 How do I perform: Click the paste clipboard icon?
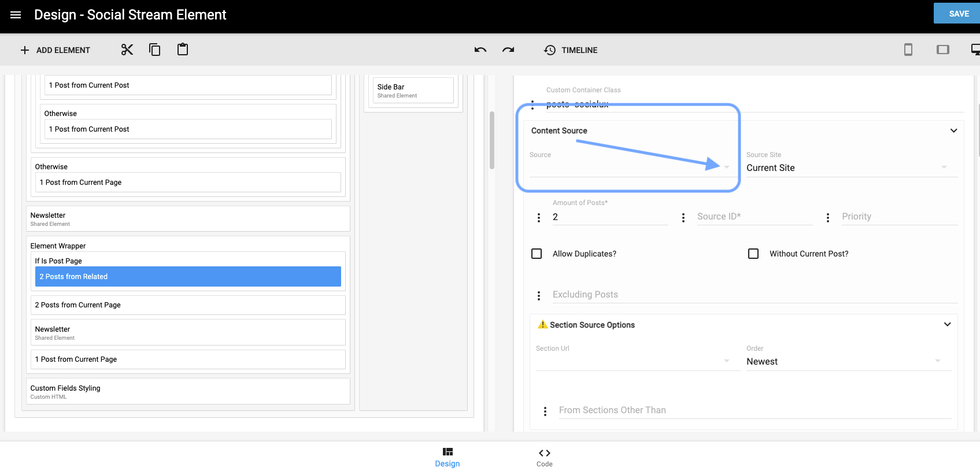[183, 50]
